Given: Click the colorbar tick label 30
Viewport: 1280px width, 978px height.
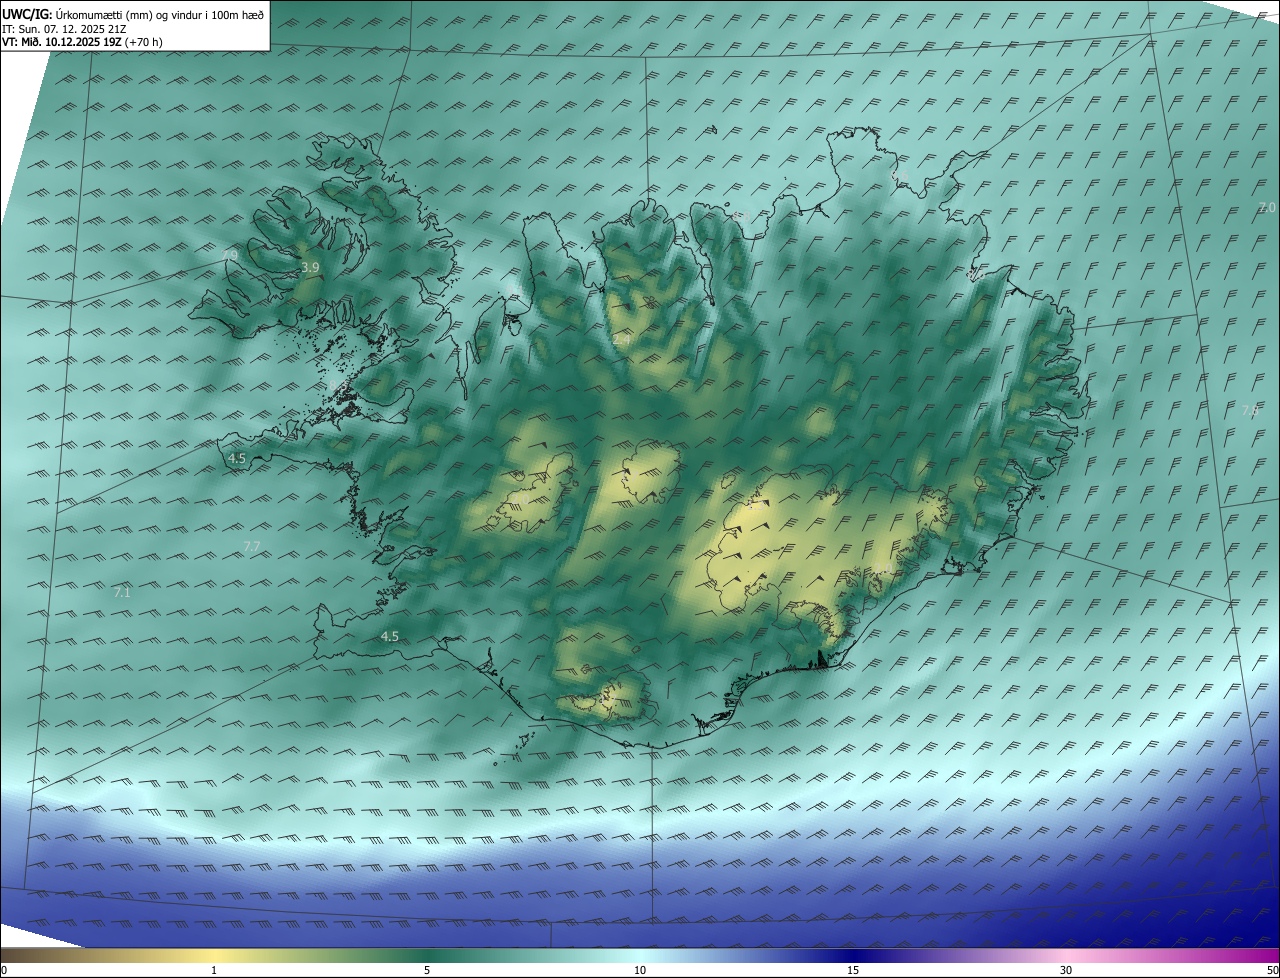Looking at the screenshot, I should pos(1066,970).
